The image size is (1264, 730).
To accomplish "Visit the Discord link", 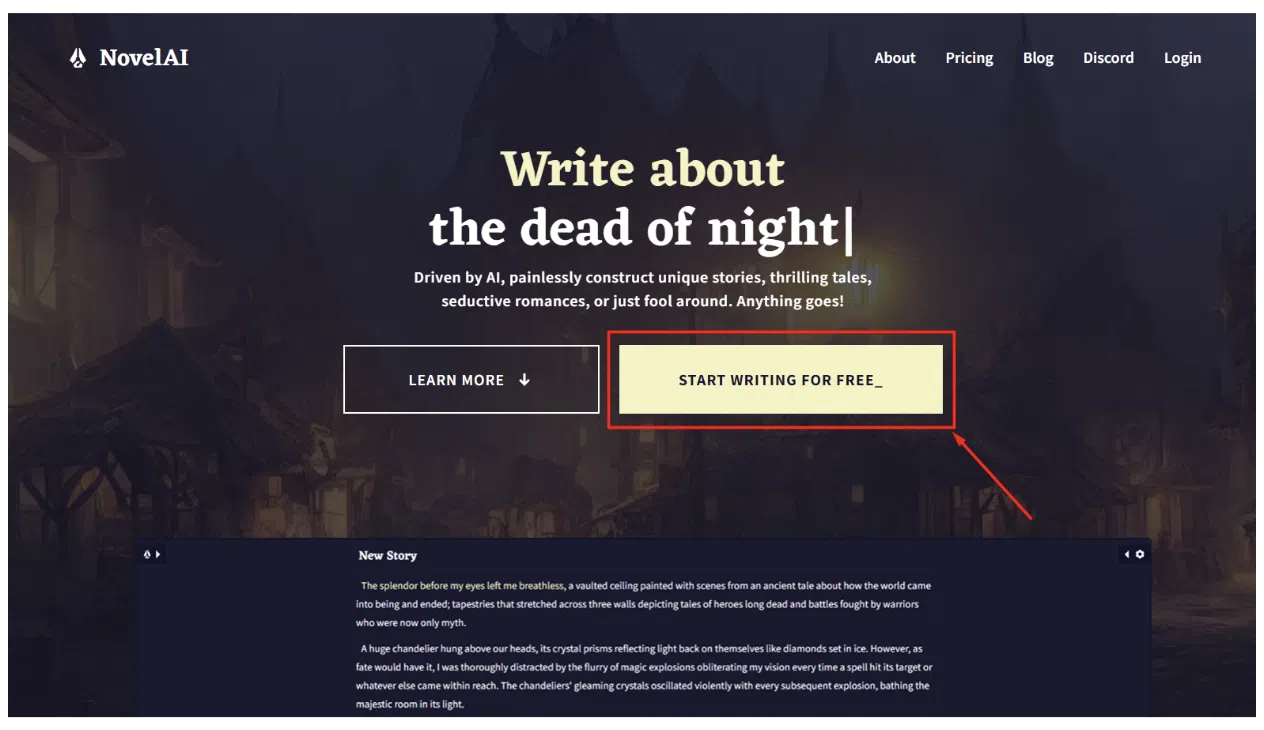I will [1108, 58].
